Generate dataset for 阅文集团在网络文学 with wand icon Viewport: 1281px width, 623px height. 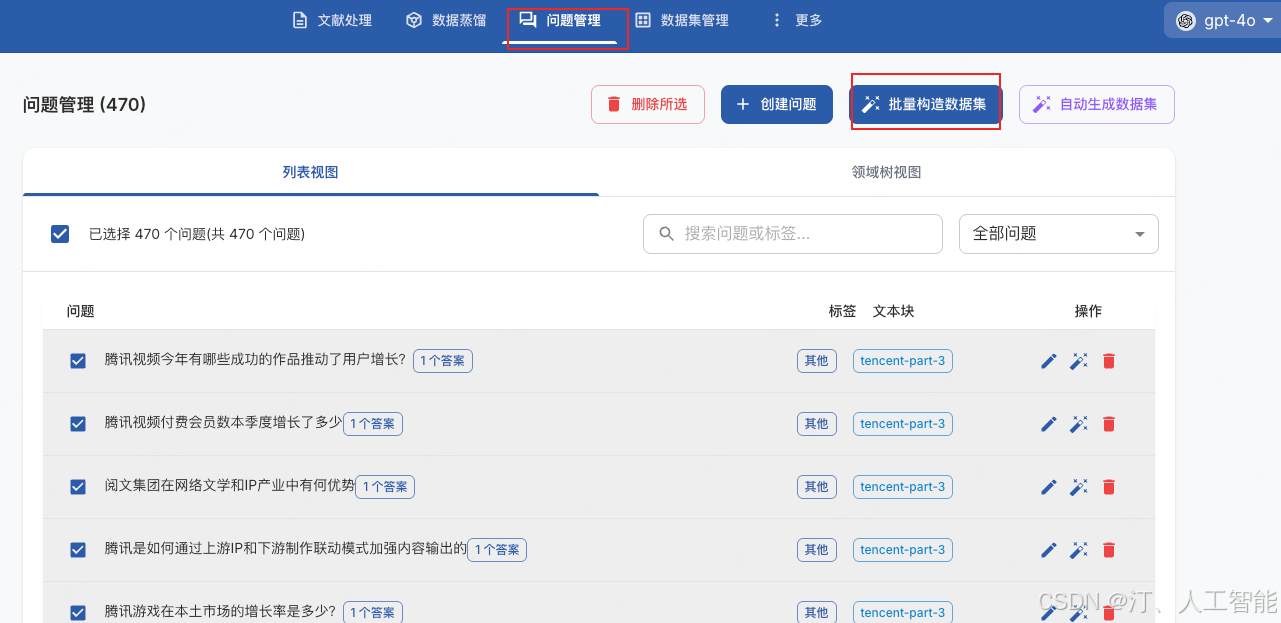click(1079, 487)
